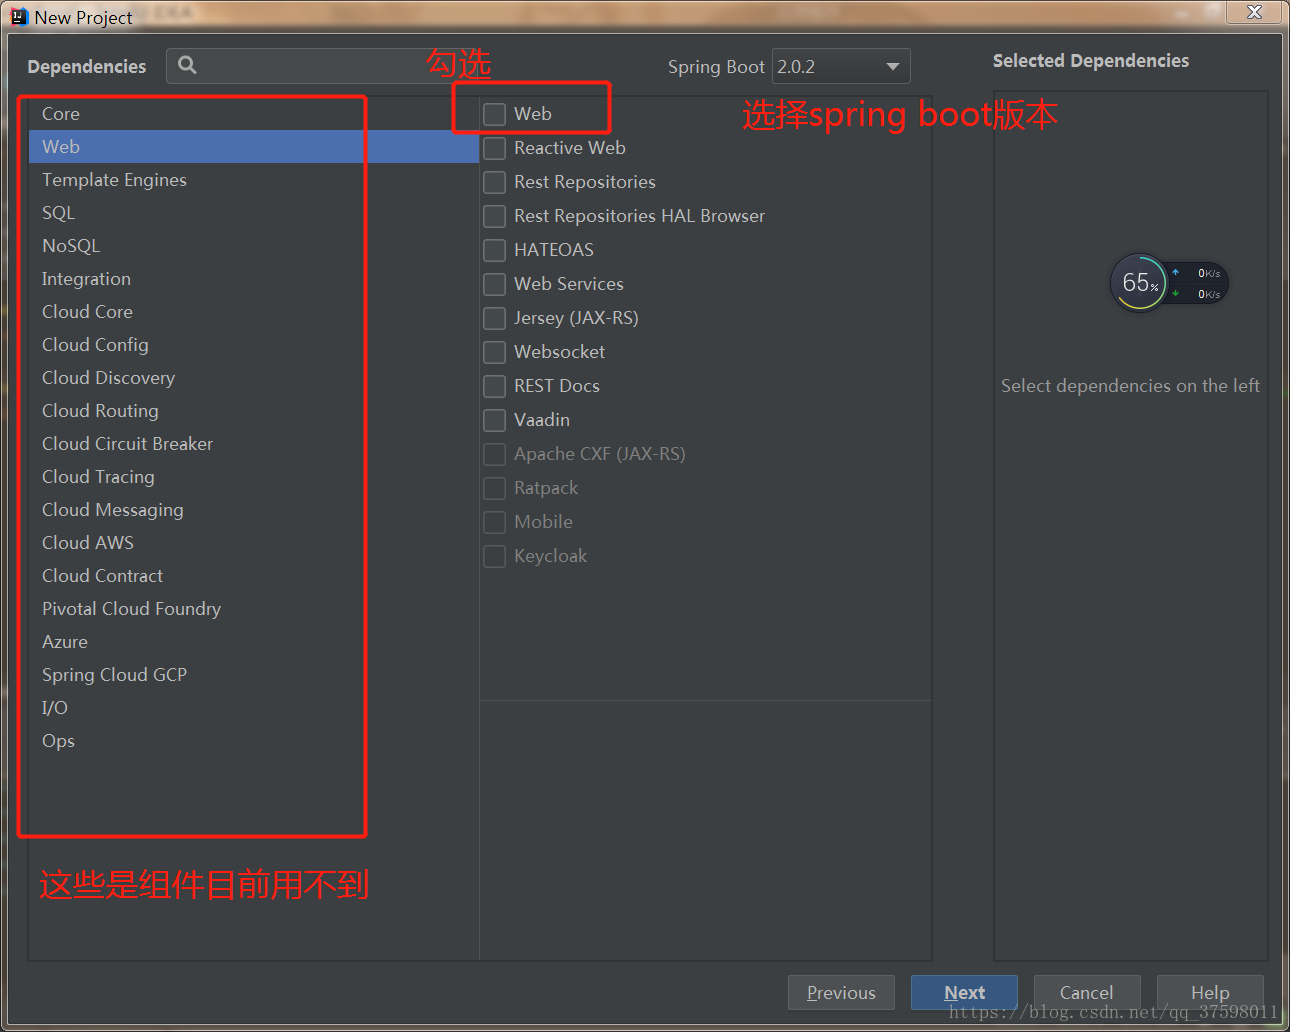The image size is (1290, 1032).
Task: Select the Web category
Action: [x=253, y=147]
